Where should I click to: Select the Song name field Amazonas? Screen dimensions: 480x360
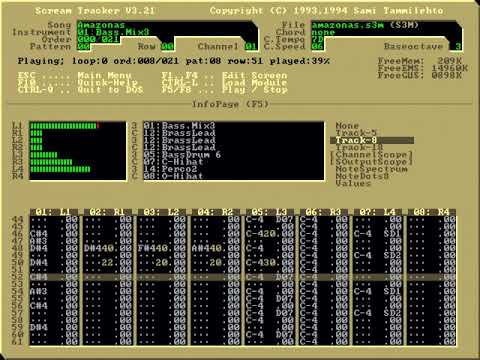click(102, 25)
